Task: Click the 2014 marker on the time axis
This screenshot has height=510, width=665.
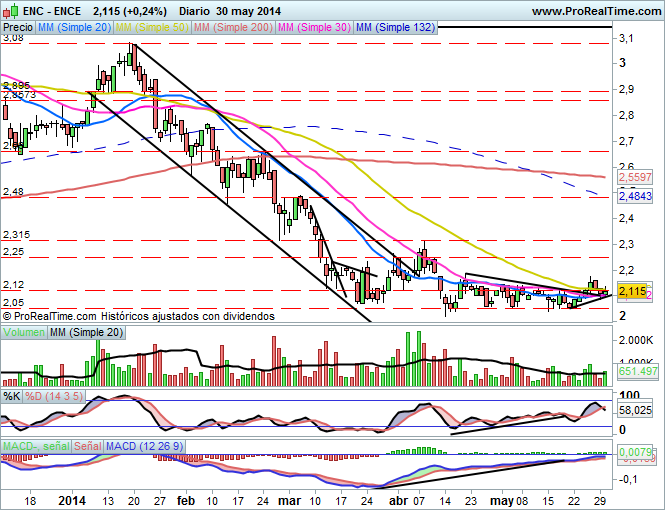Action: click(x=73, y=498)
